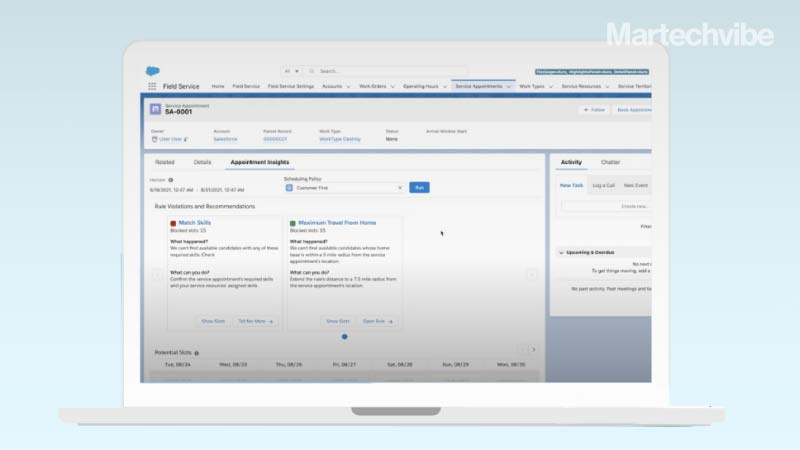Image resolution: width=800 pixels, height=450 pixels.
Task: Click the blue carousel page dot
Action: click(x=344, y=337)
